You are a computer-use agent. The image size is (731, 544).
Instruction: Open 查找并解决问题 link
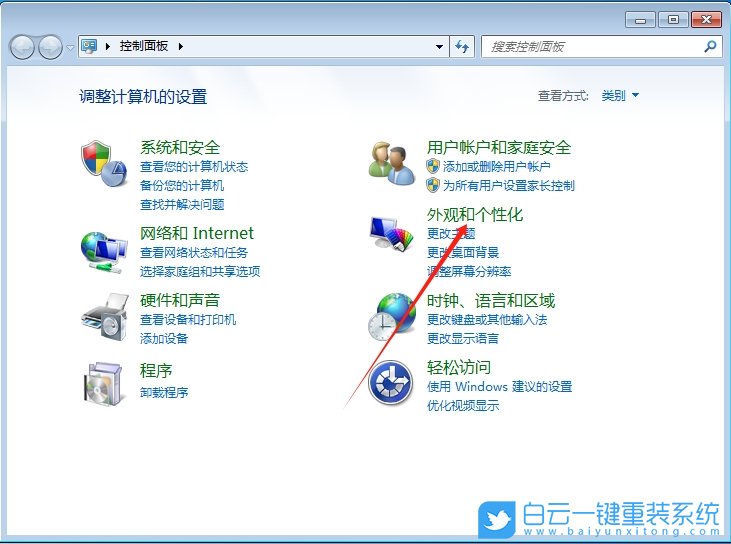(182, 204)
